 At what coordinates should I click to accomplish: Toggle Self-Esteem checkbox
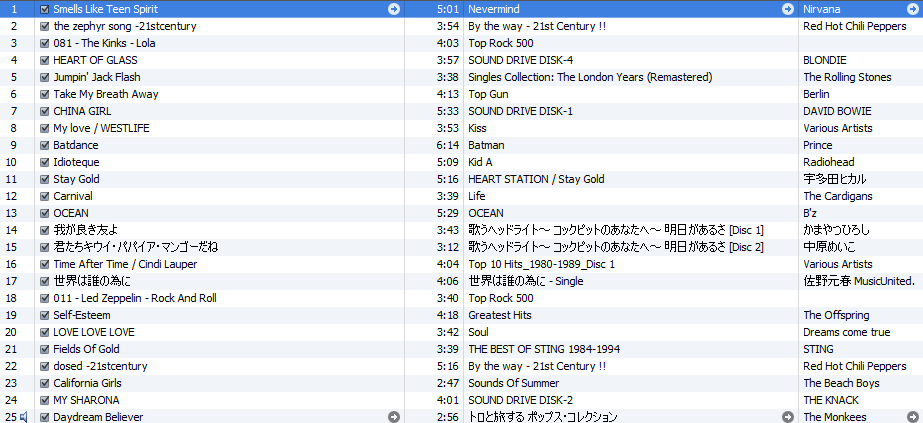pos(45,315)
